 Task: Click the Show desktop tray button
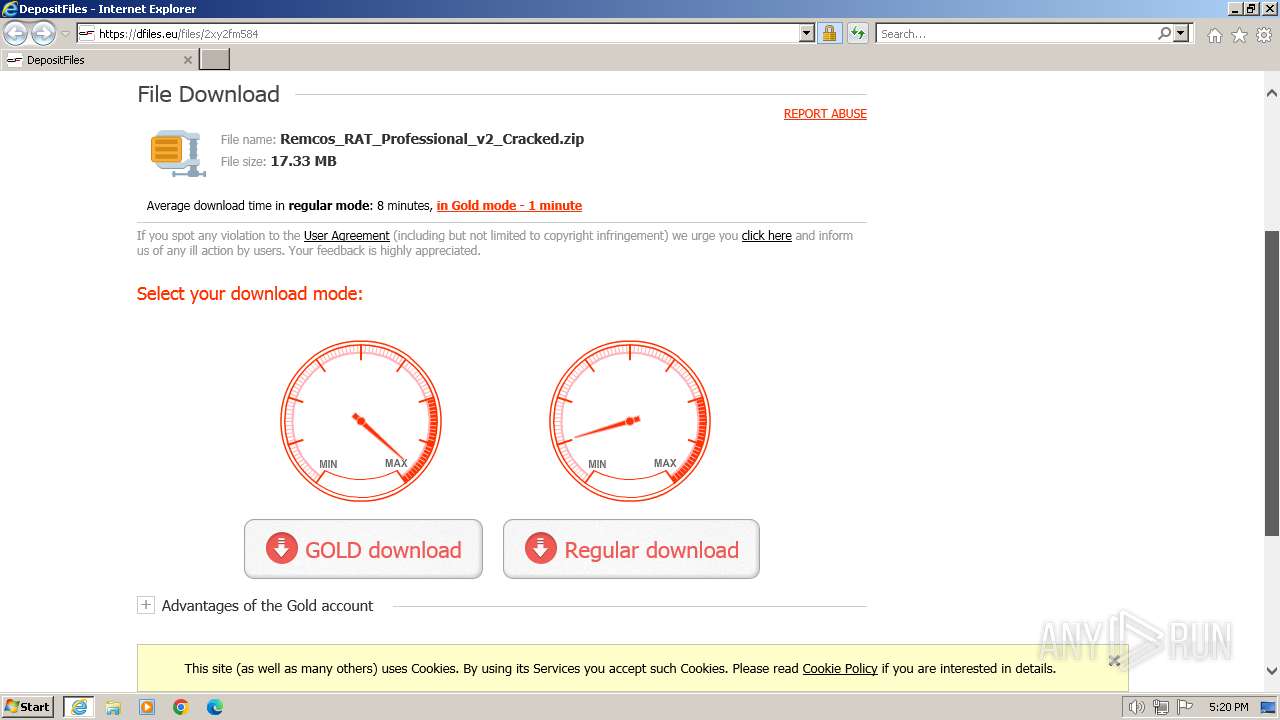click(1269, 707)
